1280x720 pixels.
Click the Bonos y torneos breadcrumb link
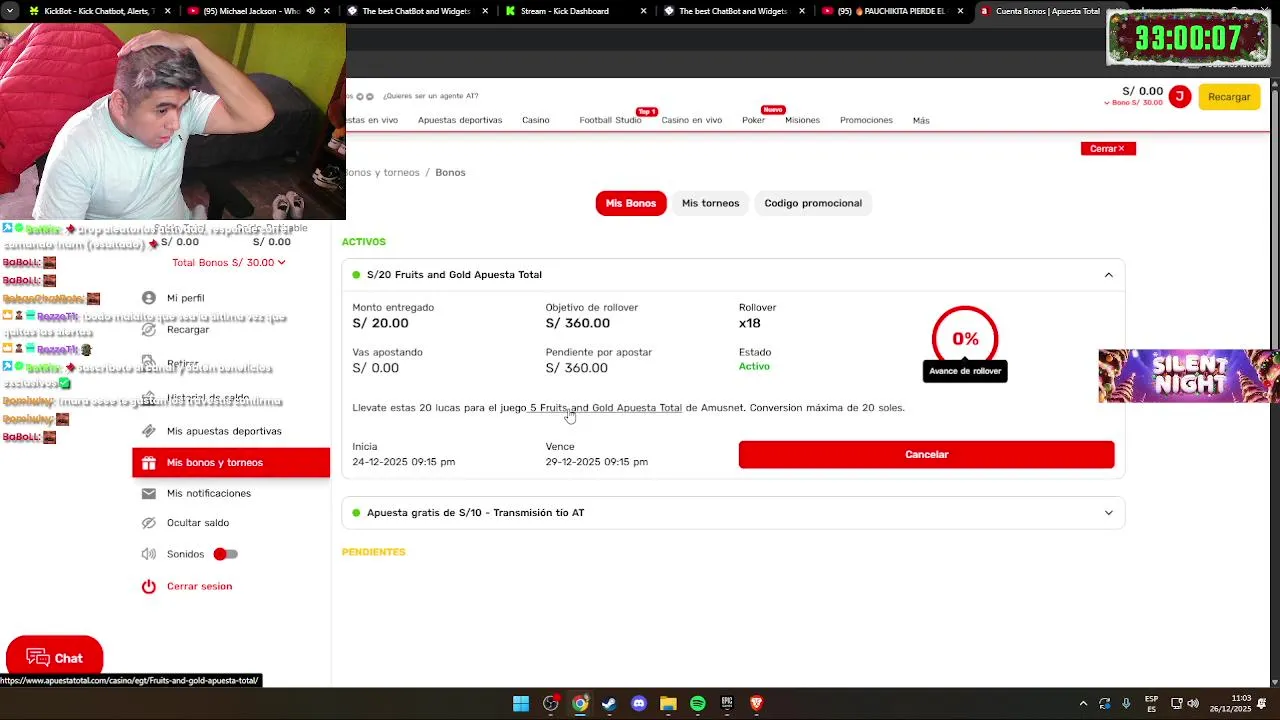tap(381, 173)
